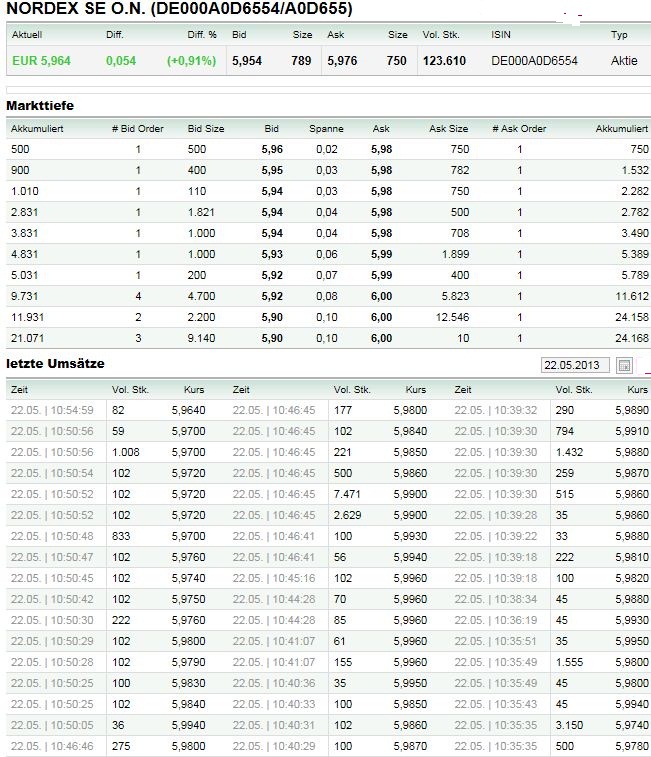Viewport: 651px width, 757px height.
Task: Click trade volume 3.150
Action: [569, 725]
